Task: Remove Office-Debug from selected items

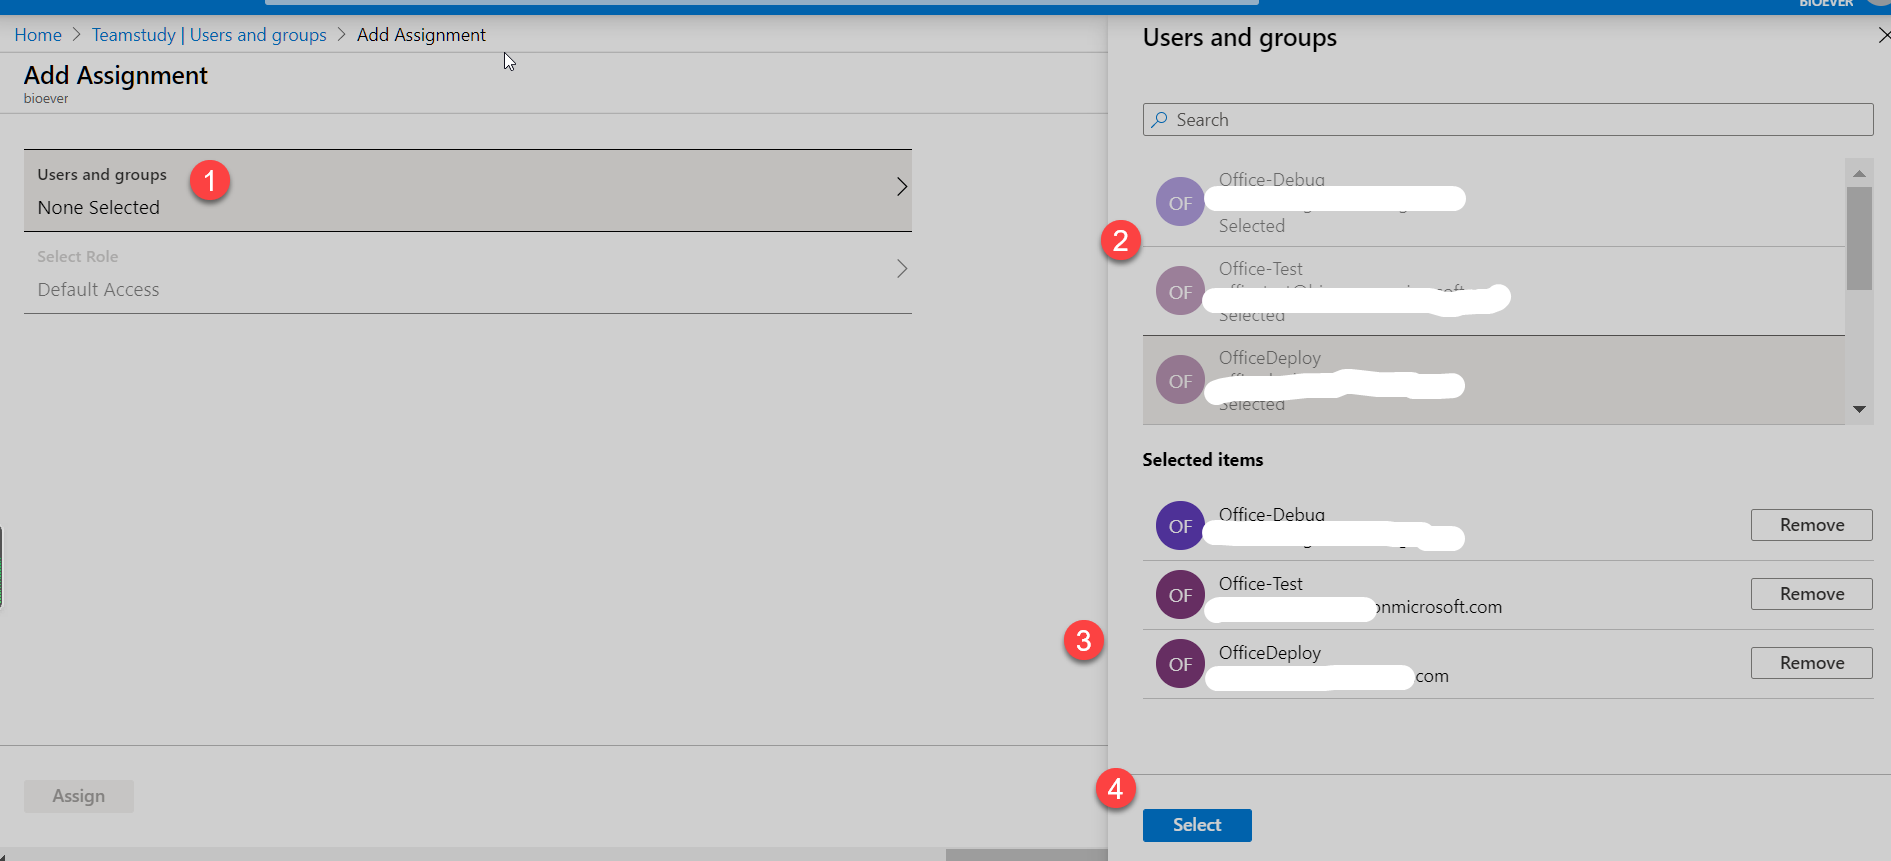Action: [1810, 525]
